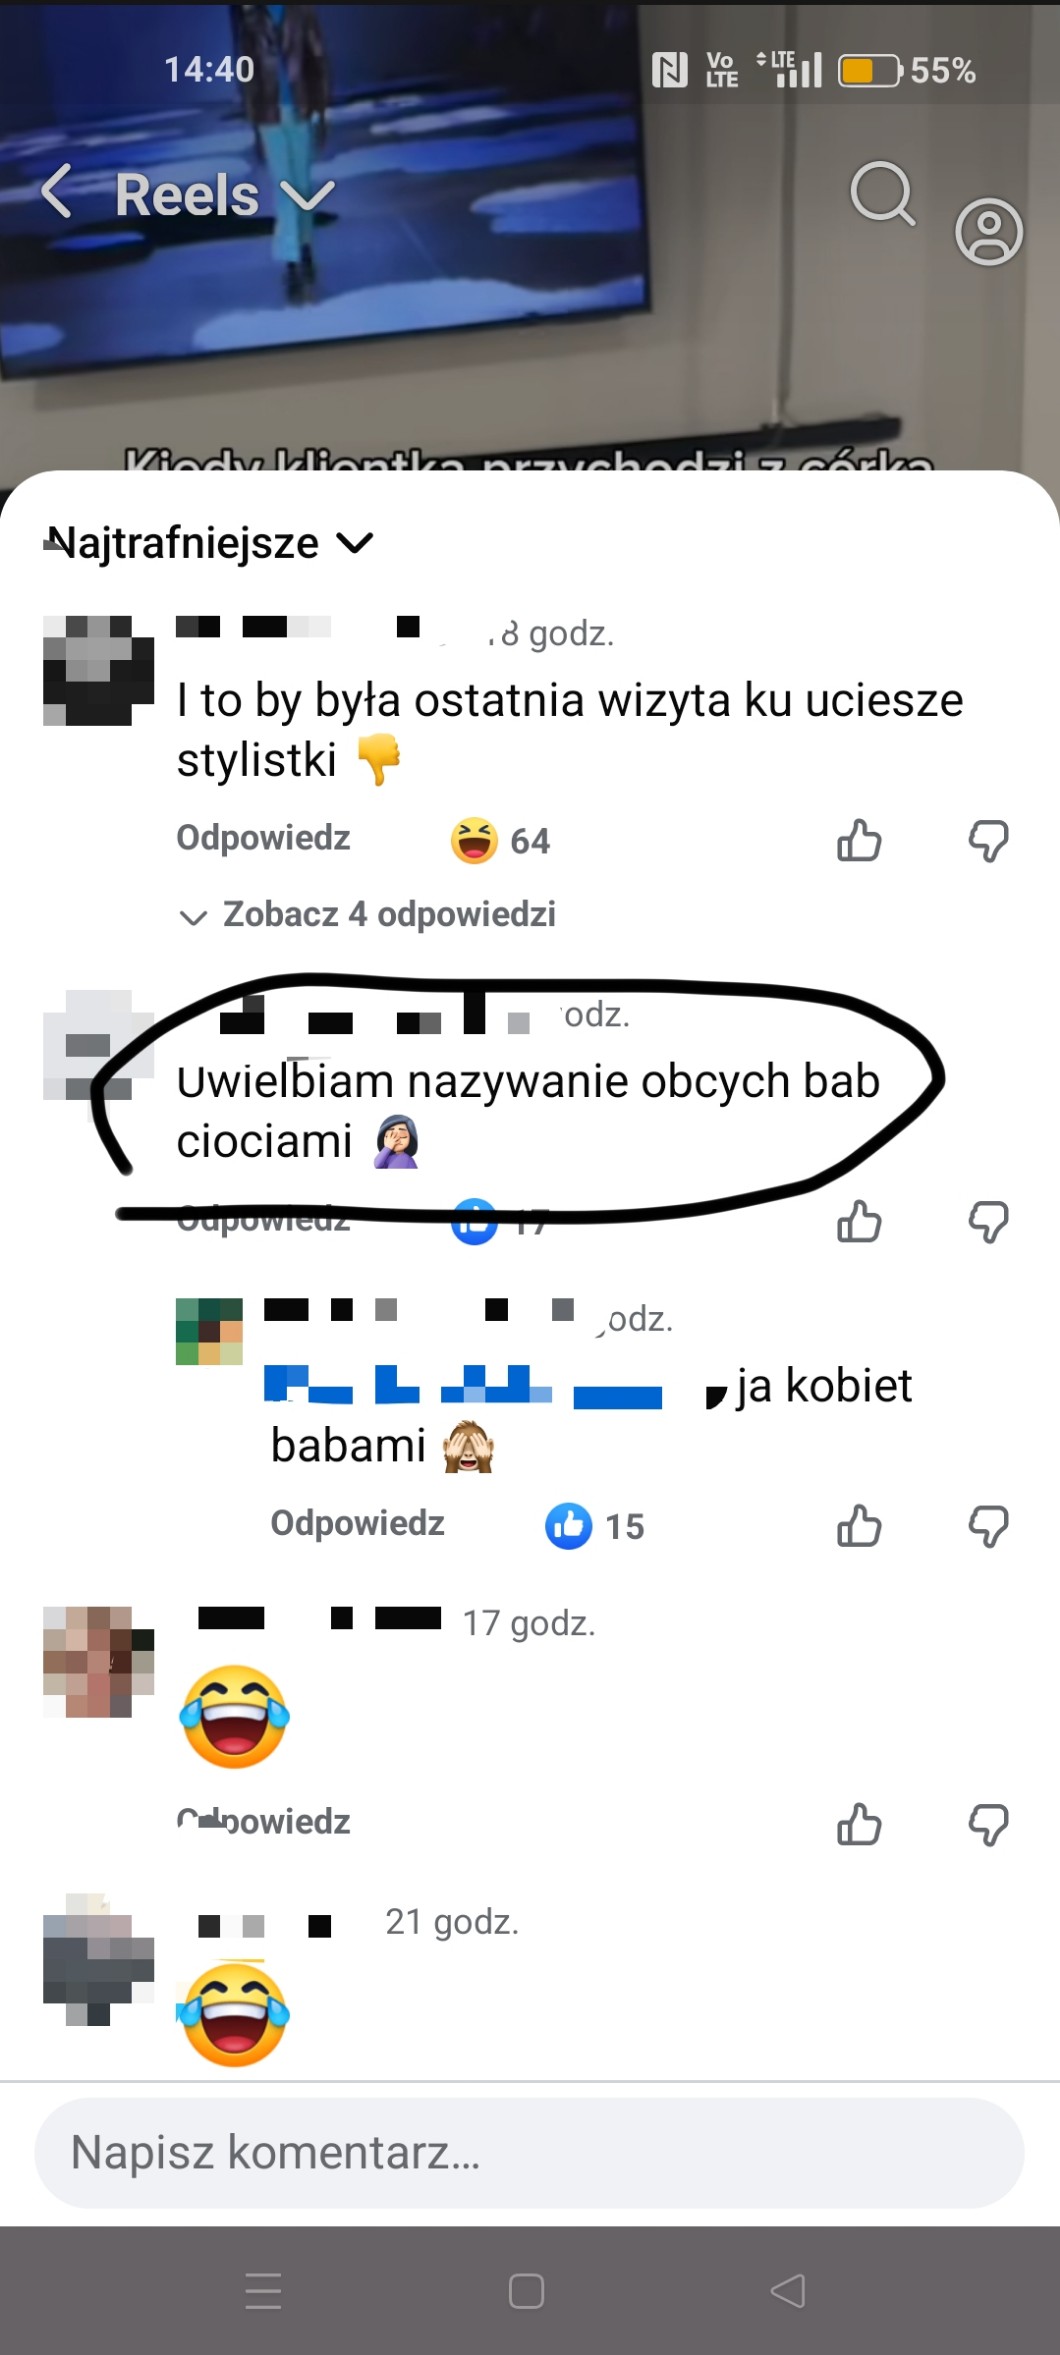
Task: Expand 'Zobacz 4 odpowiedzi' replies
Action: [x=366, y=914]
